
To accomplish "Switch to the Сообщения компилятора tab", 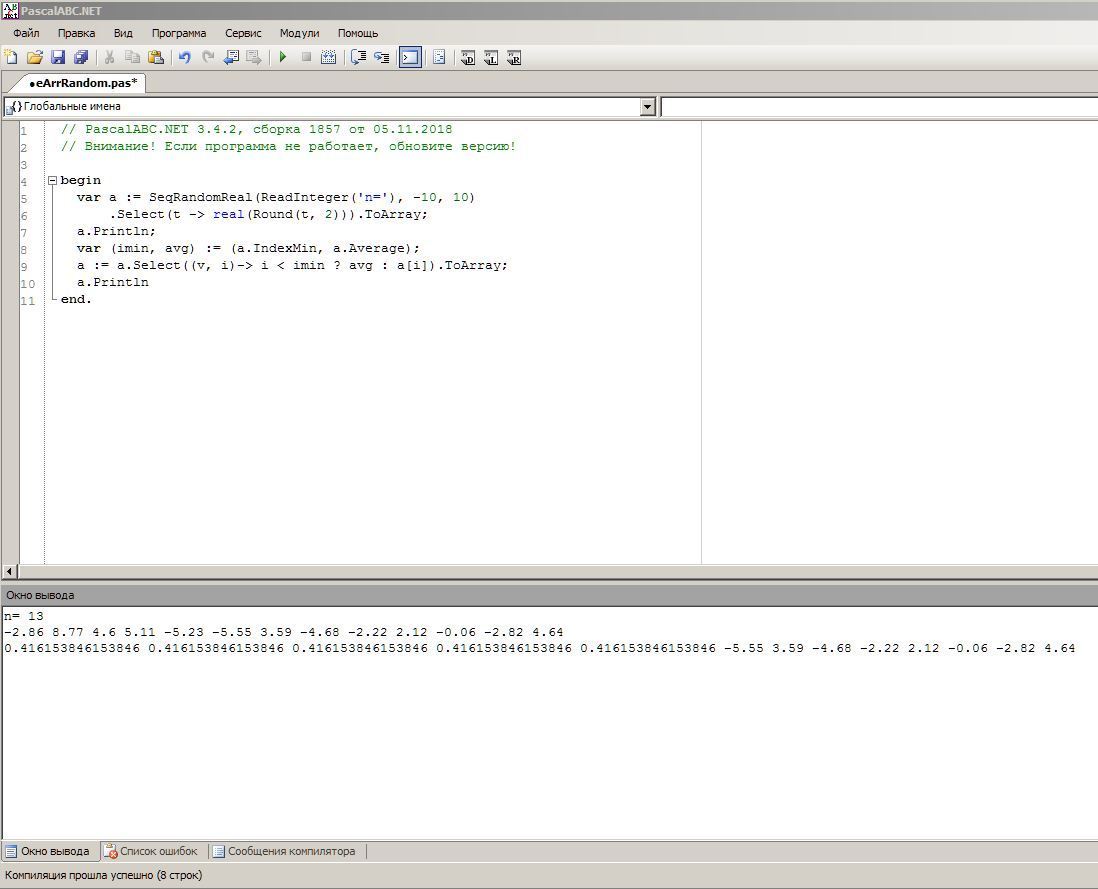I will coord(290,851).
